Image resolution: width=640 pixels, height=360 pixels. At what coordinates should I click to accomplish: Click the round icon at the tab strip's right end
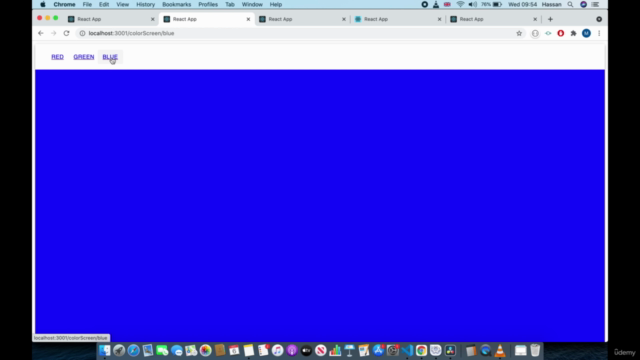599,19
